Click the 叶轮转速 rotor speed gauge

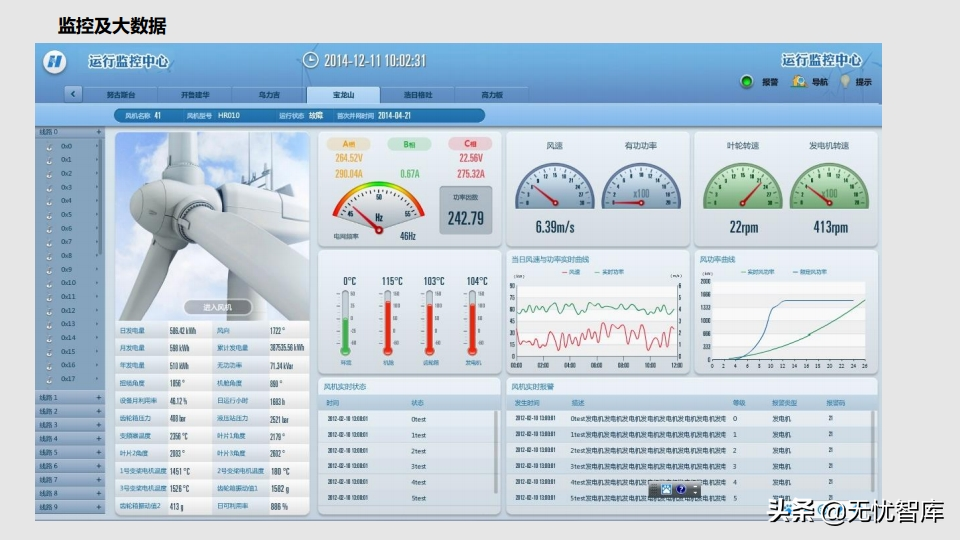point(743,187)
